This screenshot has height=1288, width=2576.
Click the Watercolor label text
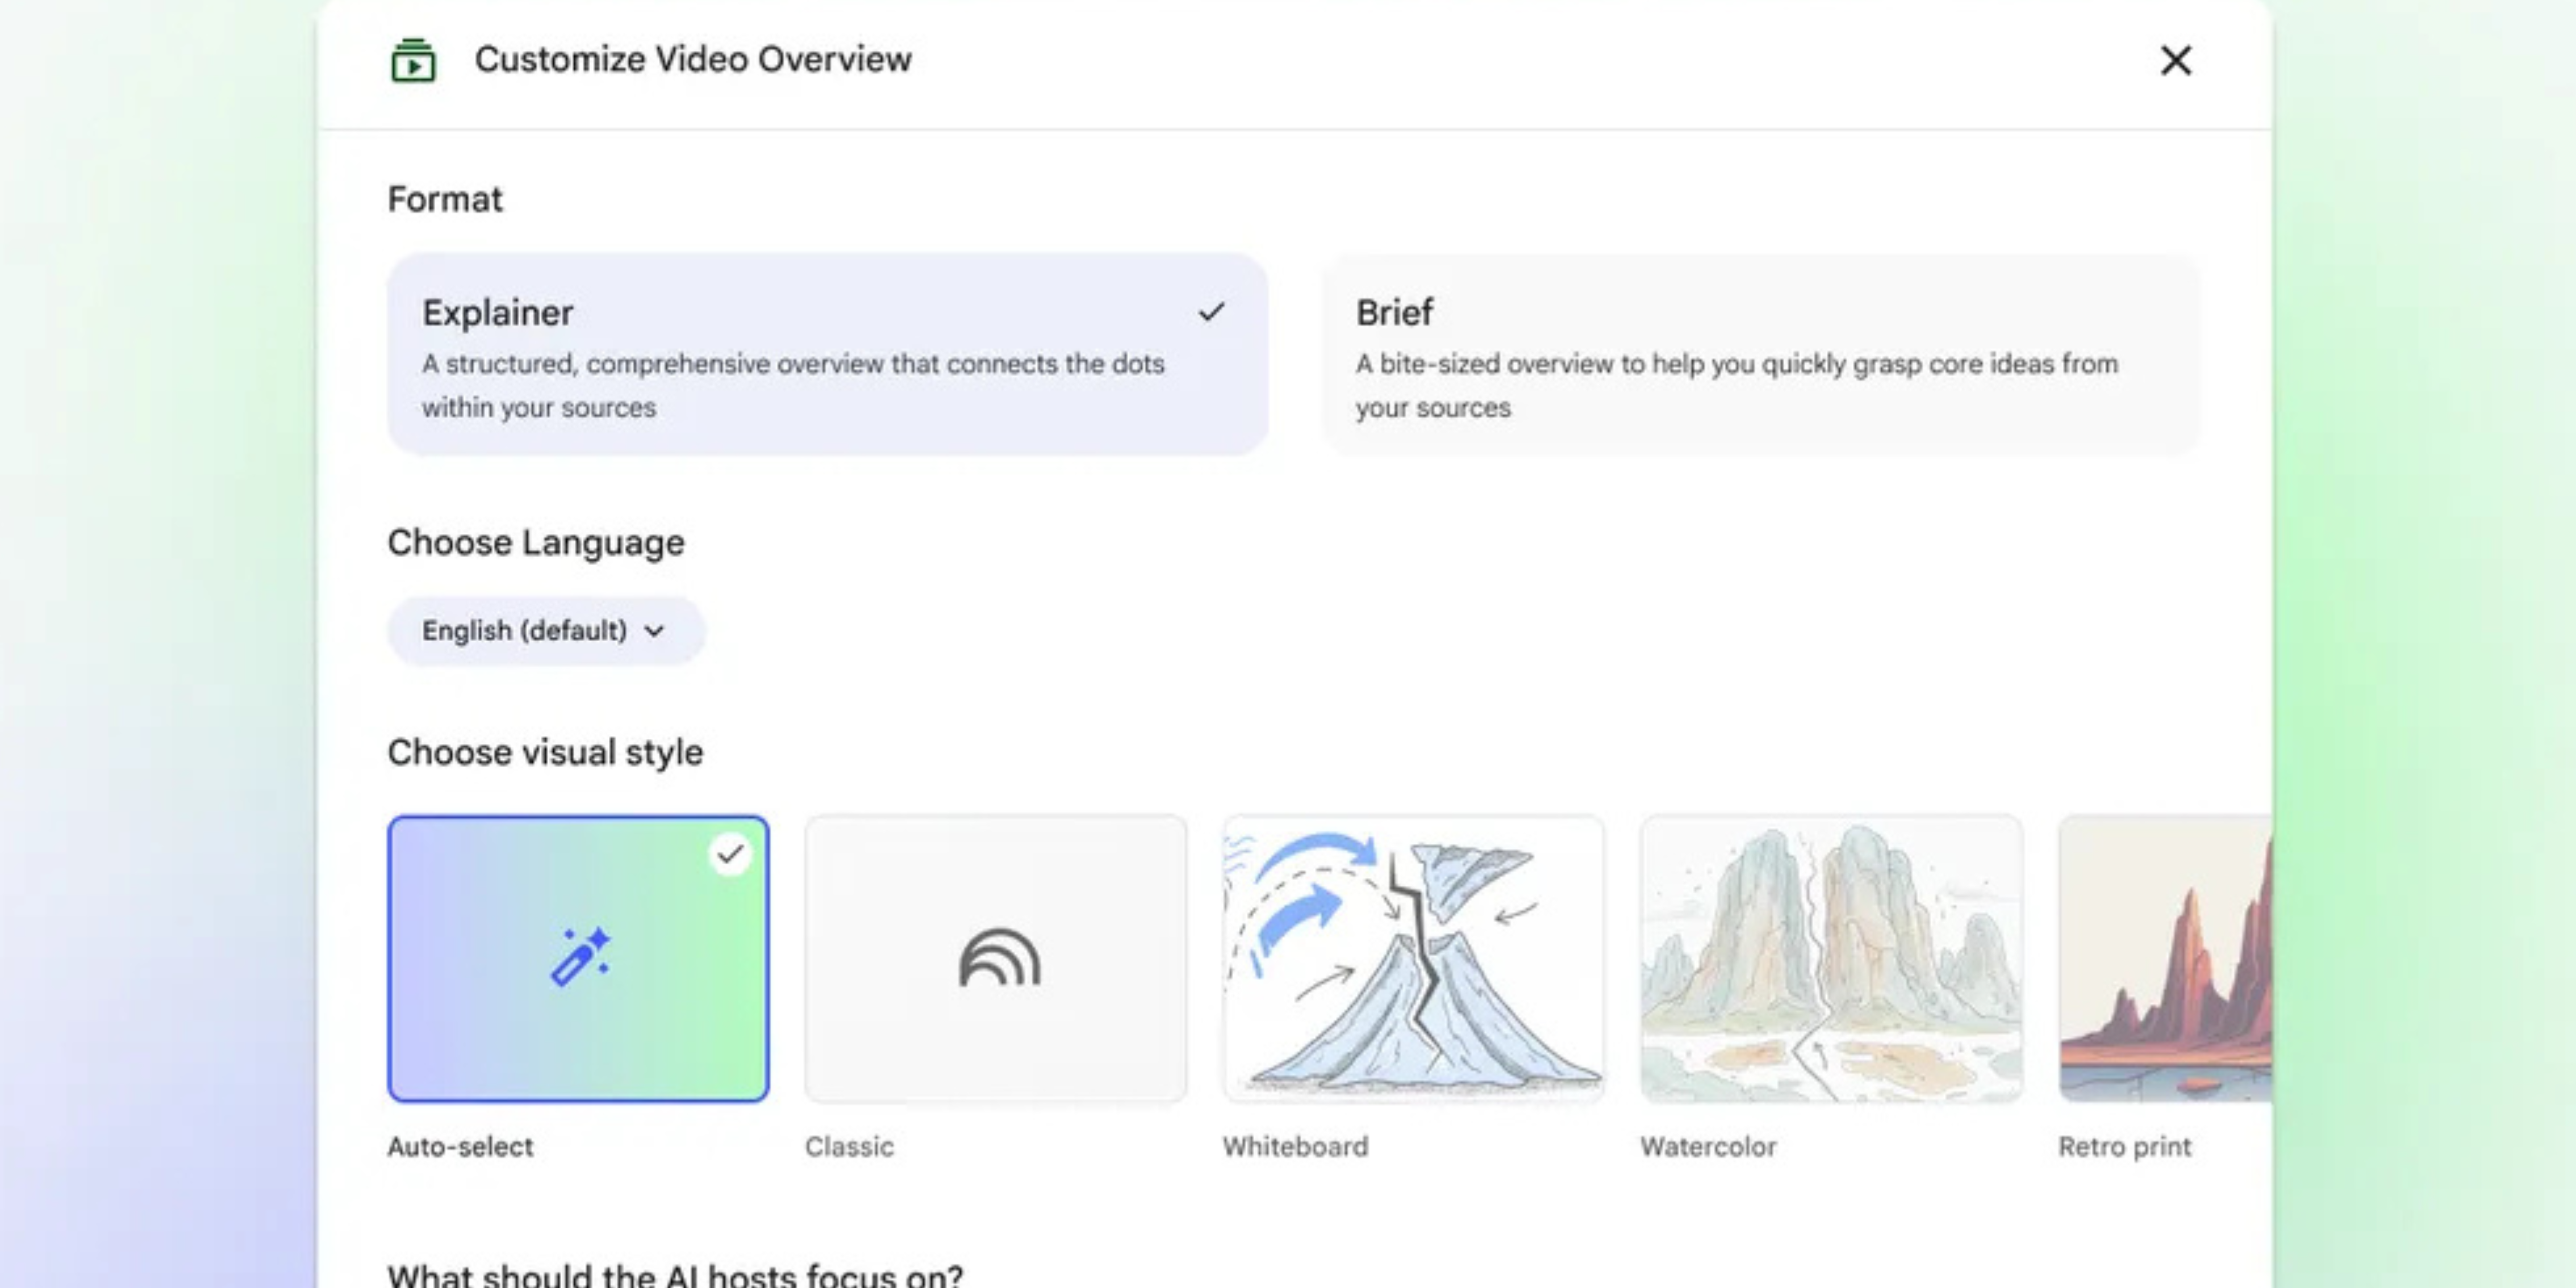click(x=1708, y=1147)
